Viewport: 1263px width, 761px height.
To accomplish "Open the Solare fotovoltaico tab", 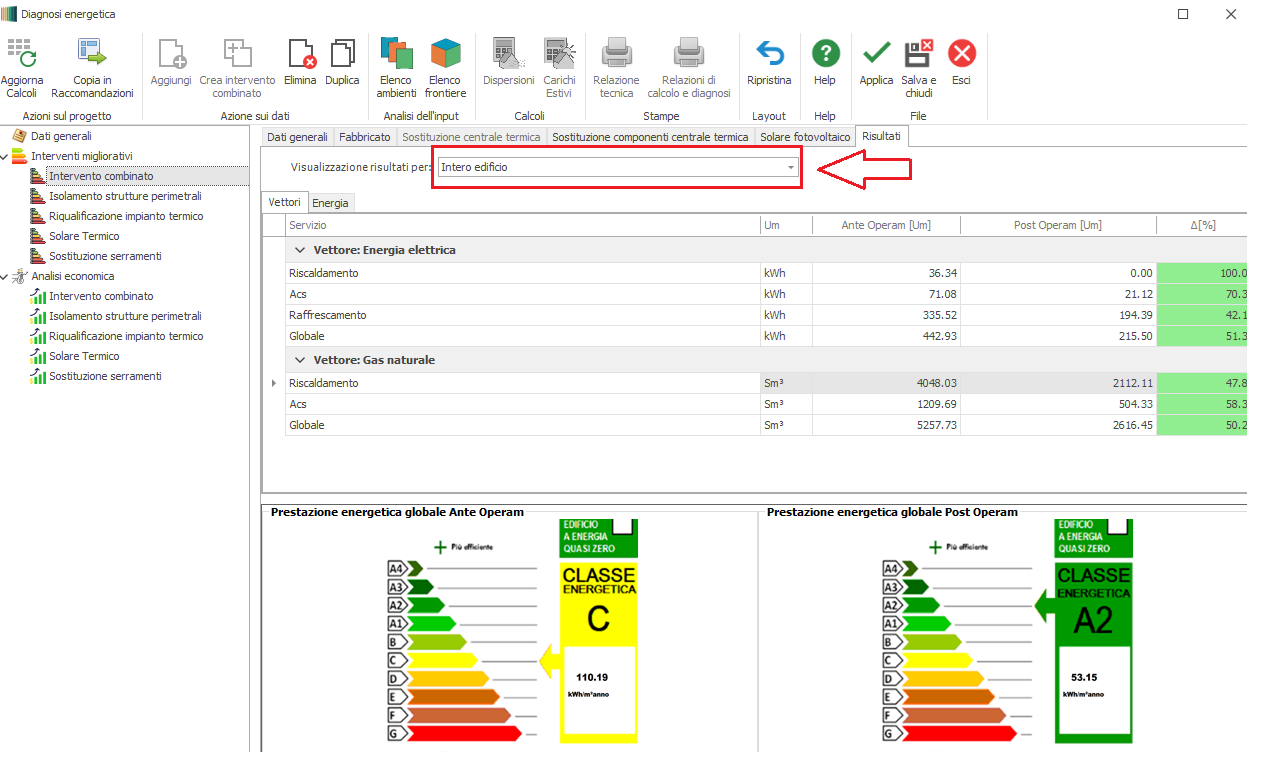I will pos(805,137).
